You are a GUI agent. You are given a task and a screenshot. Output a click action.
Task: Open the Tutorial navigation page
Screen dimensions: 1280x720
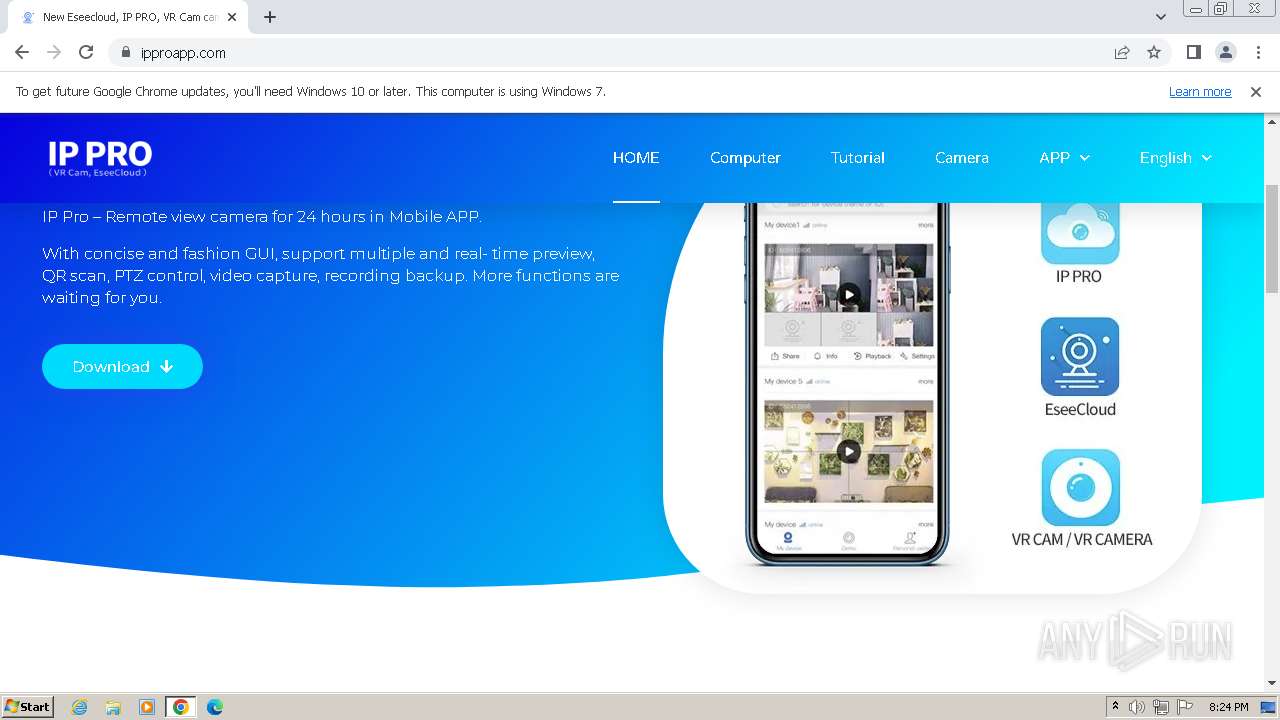(x=857, y=158)
